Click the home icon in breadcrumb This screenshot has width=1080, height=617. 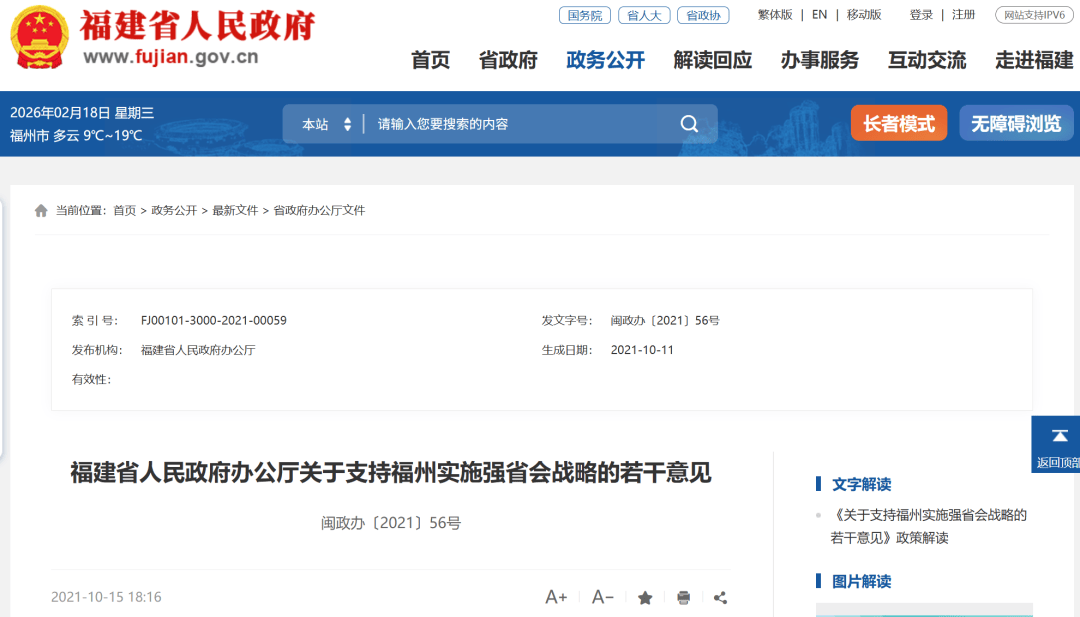coord(41,211)
